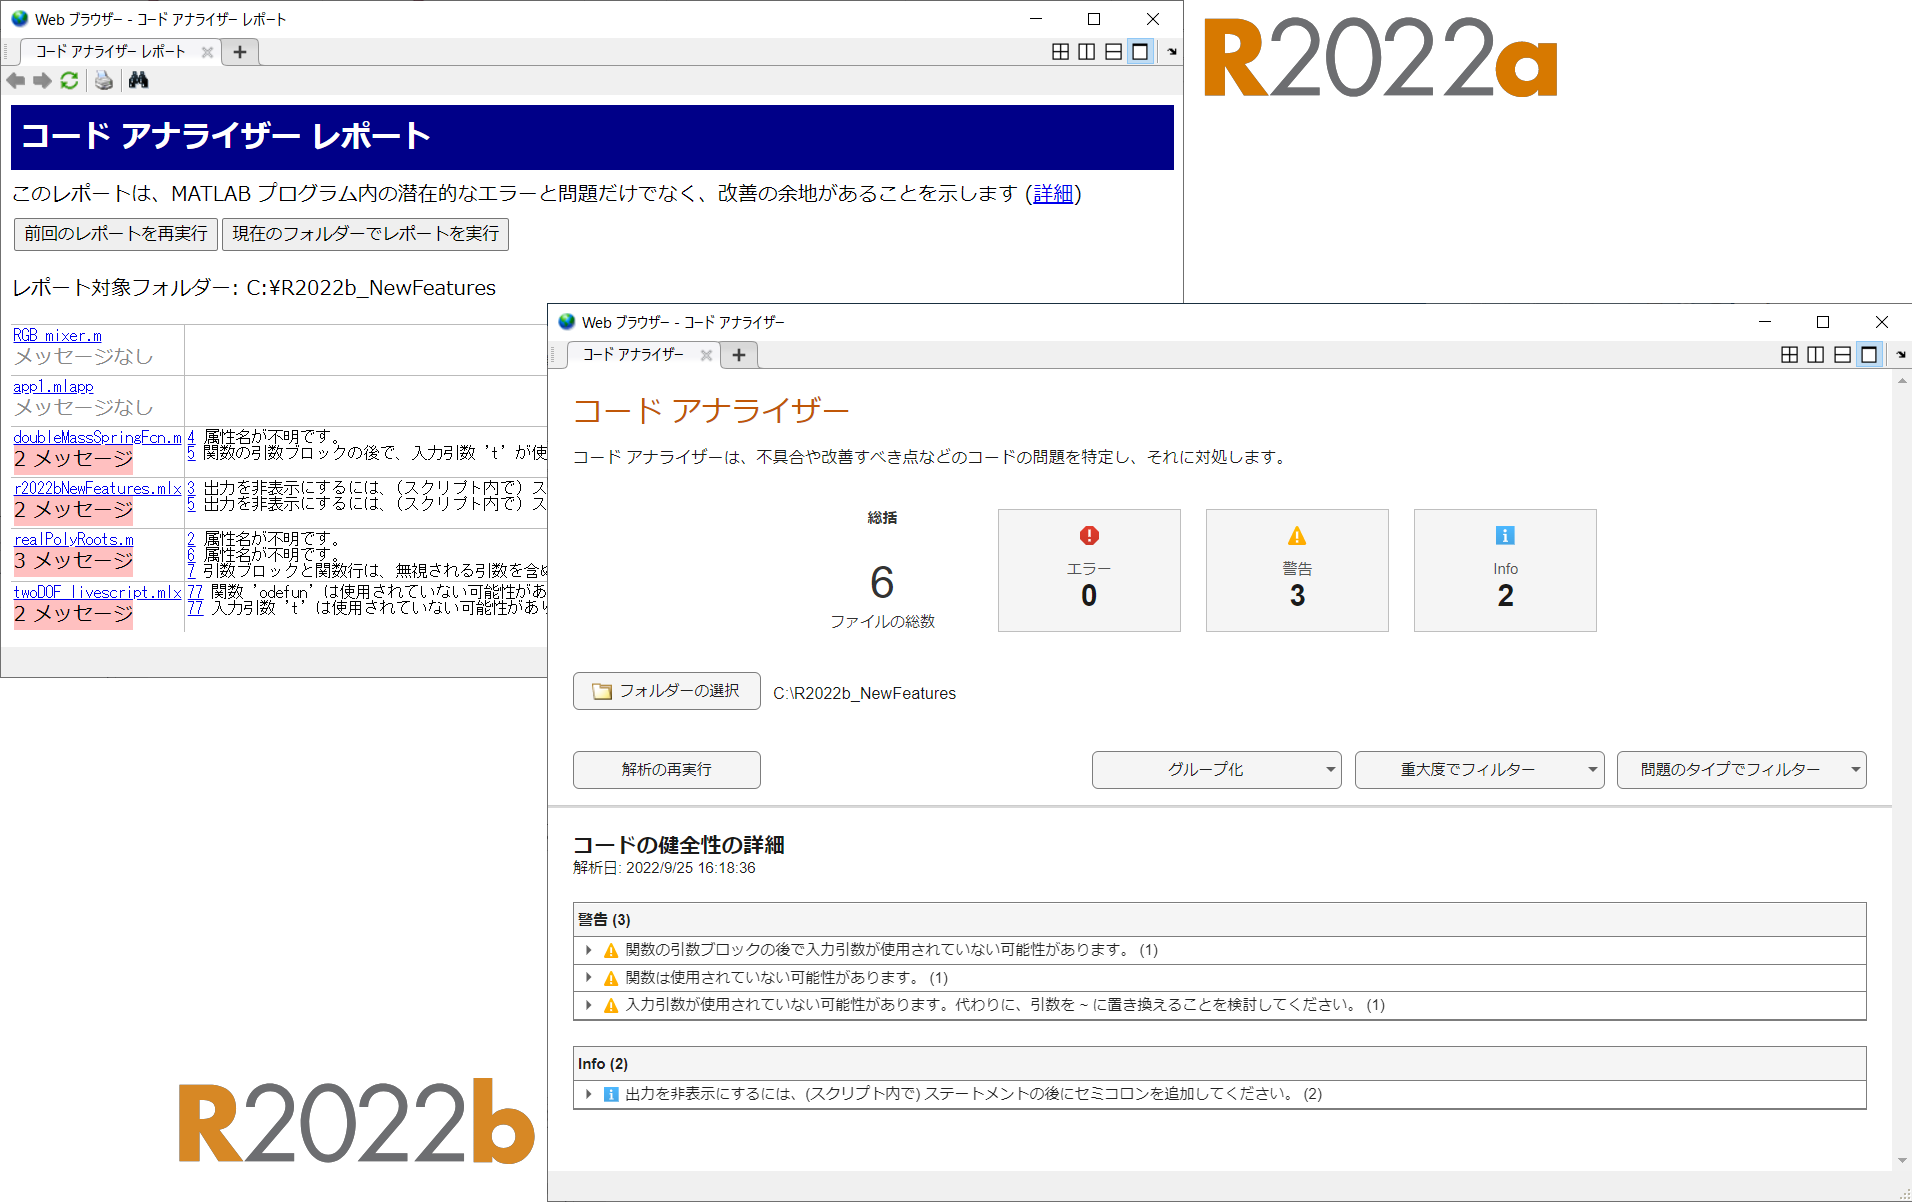Open the グループ化 dropdown
Screen dimensions: 1912x1202
click(1216, 770)
